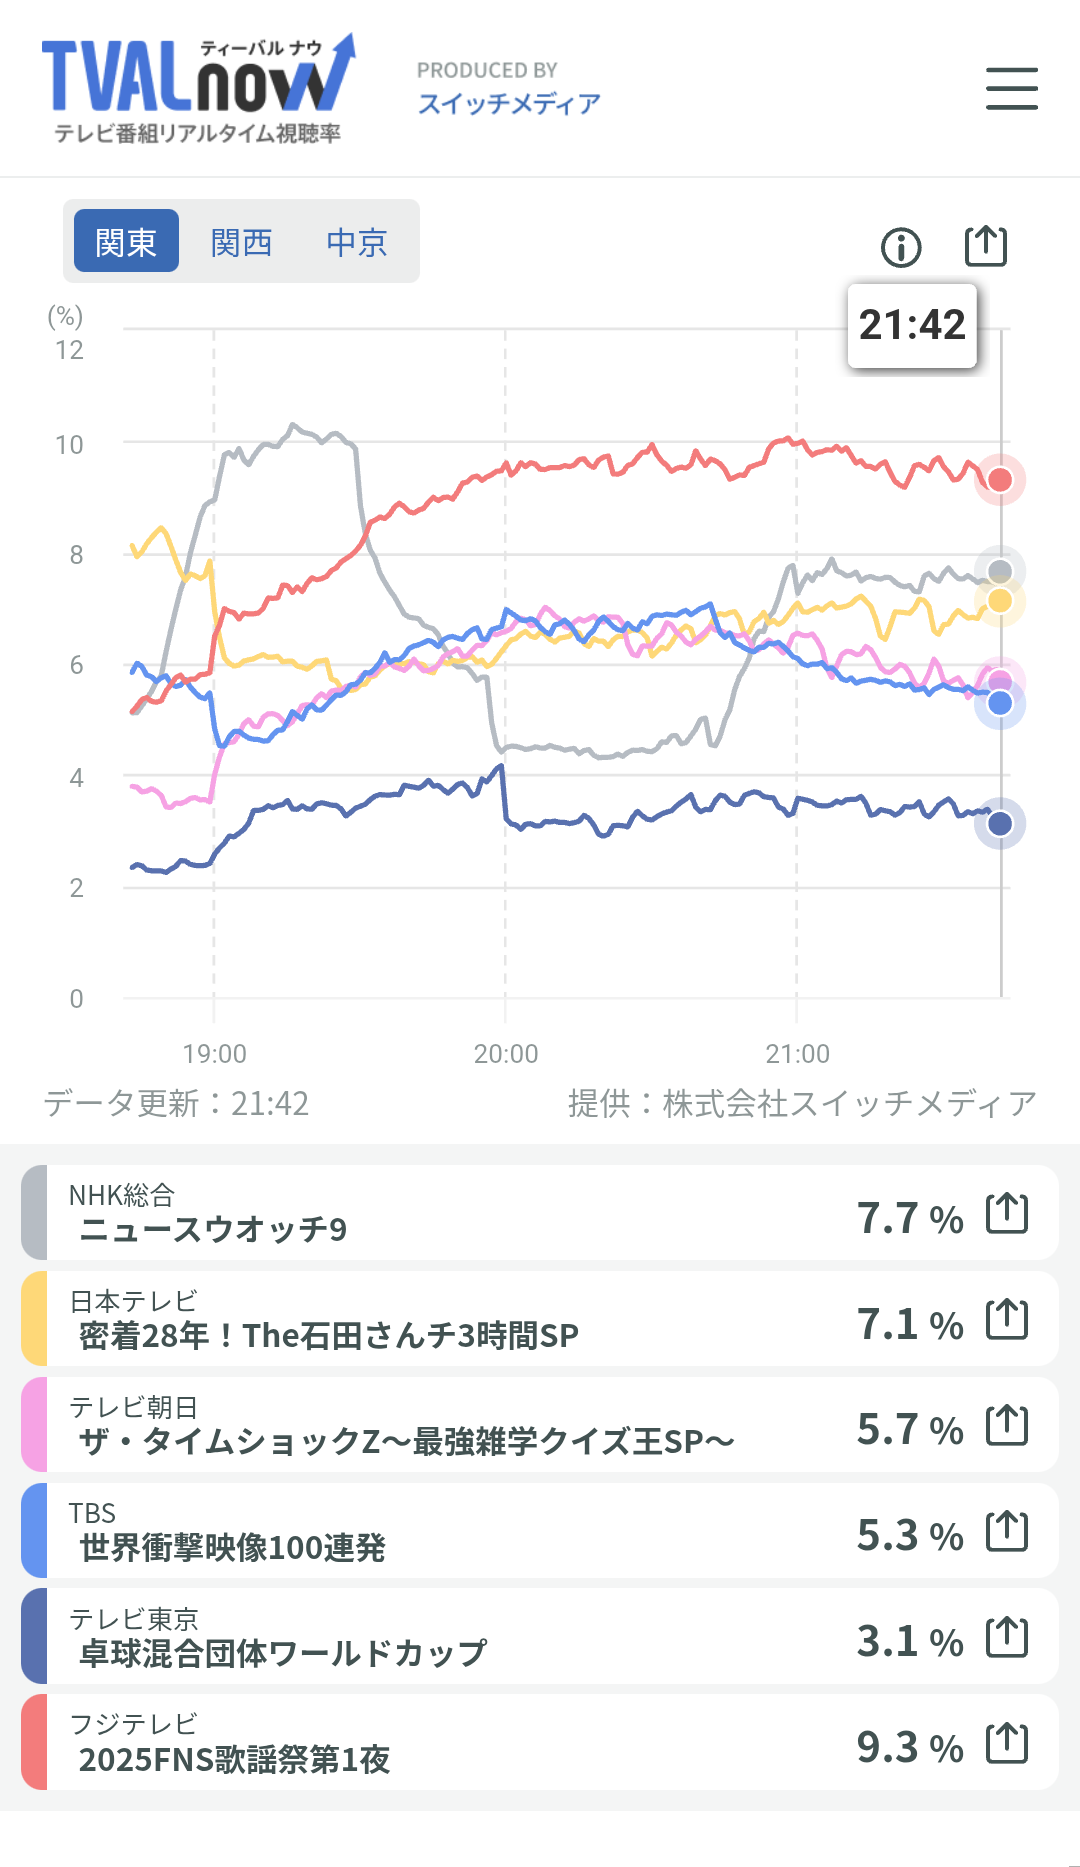Viewport: 1080px width, 1867px height.
Task: Select the 関東 region tab
Action: coord(126,241)
